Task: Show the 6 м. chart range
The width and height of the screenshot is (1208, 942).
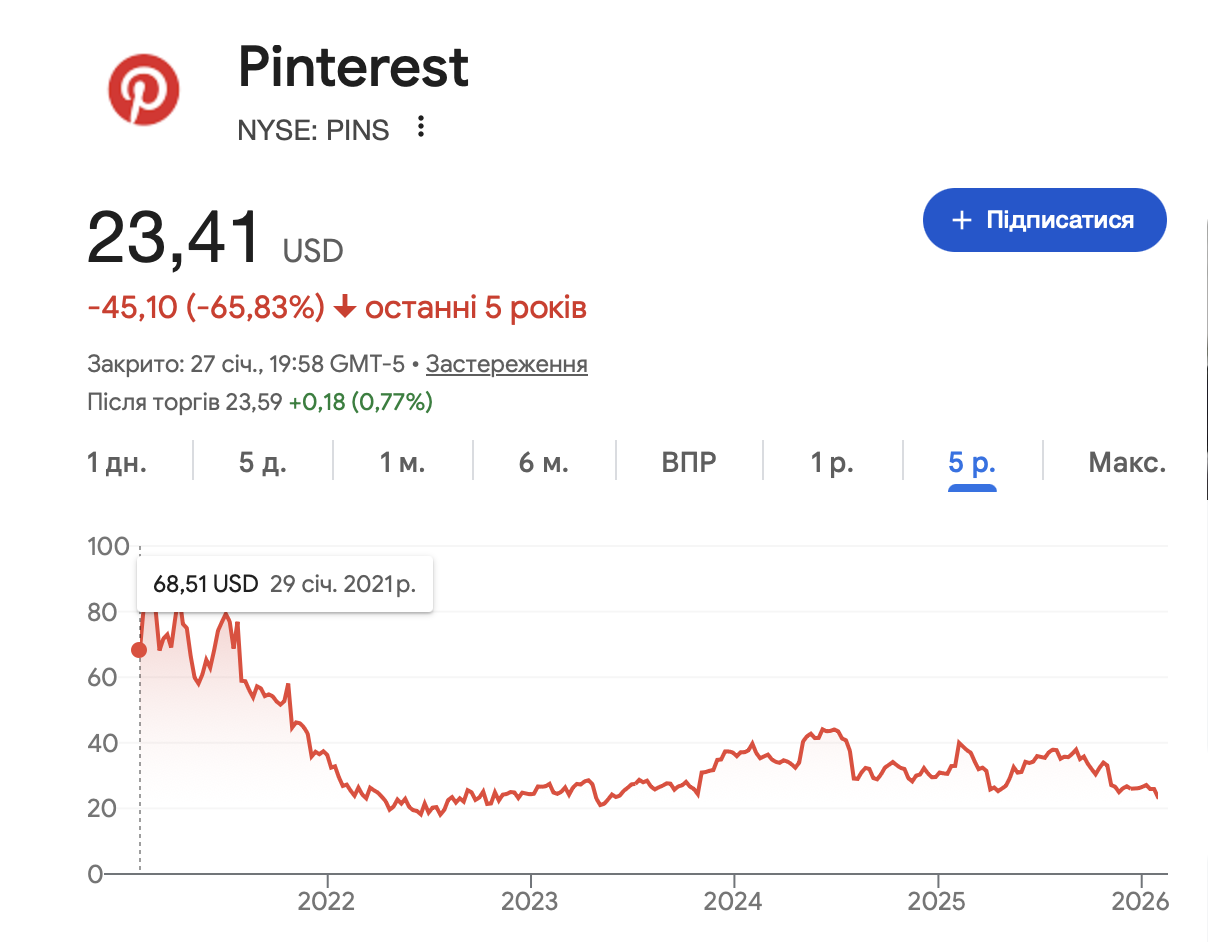Action: (x=544, y=463)
